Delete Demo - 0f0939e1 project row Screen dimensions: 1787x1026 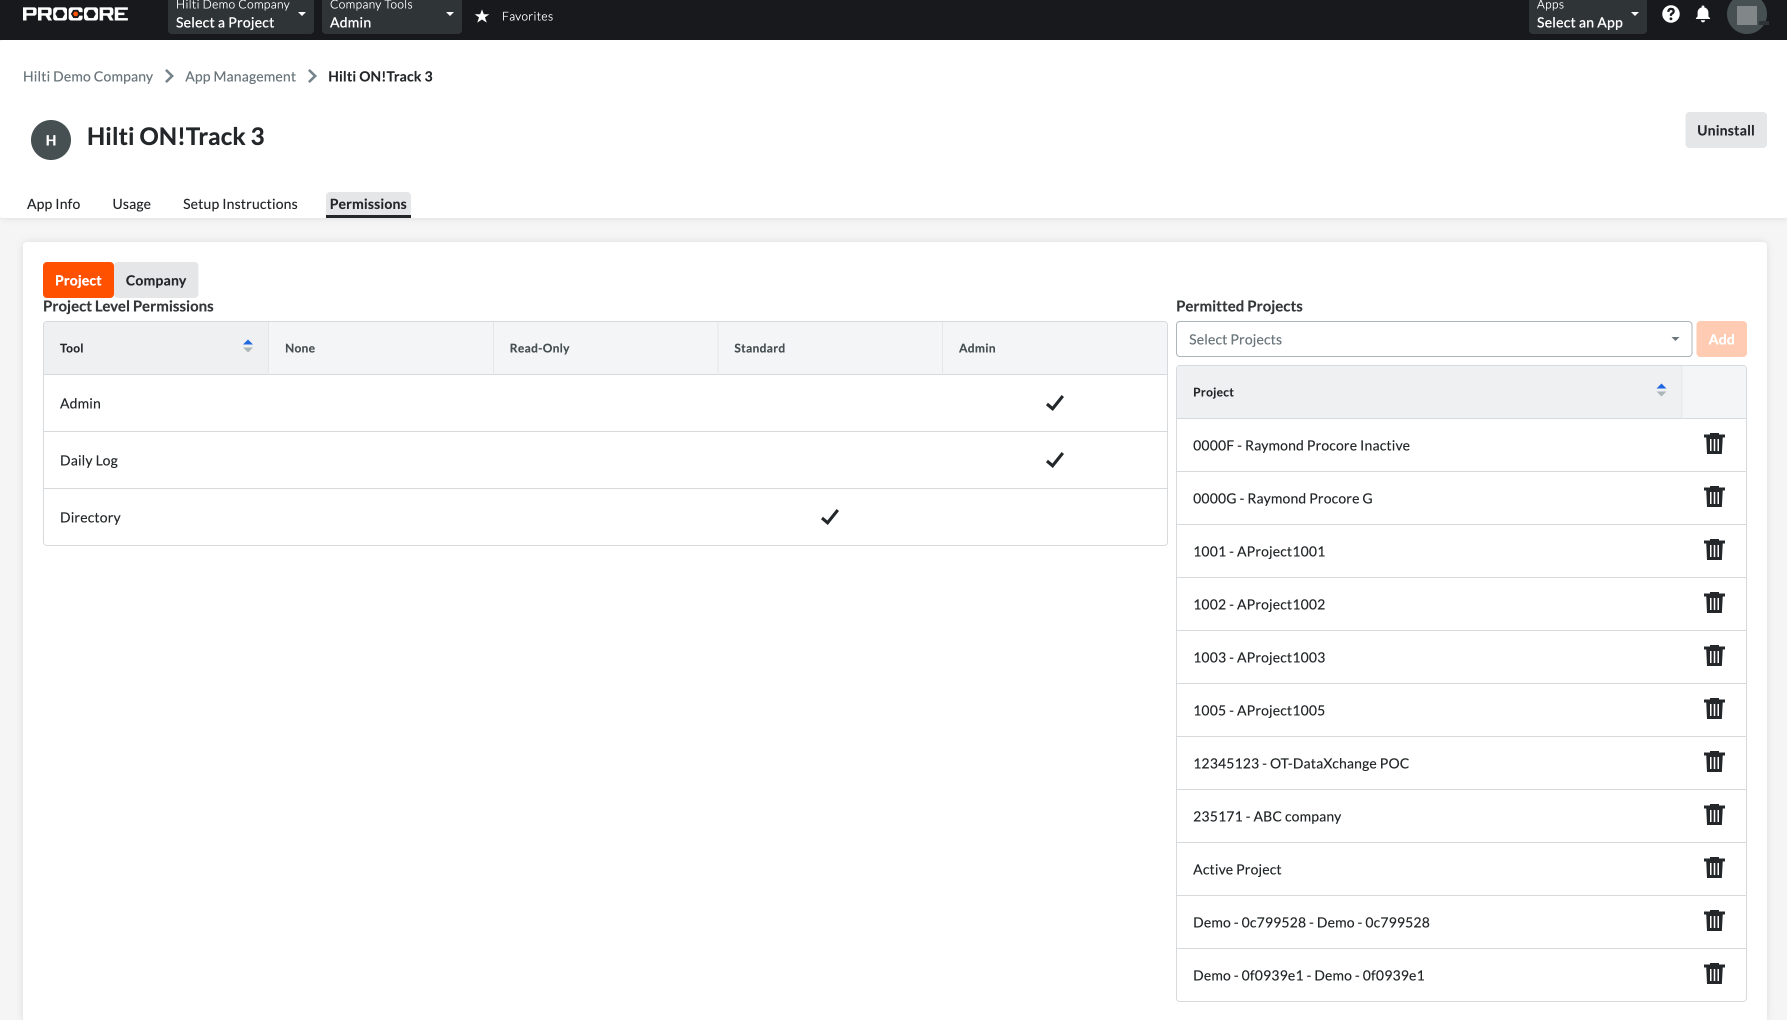pos(1714,974)
